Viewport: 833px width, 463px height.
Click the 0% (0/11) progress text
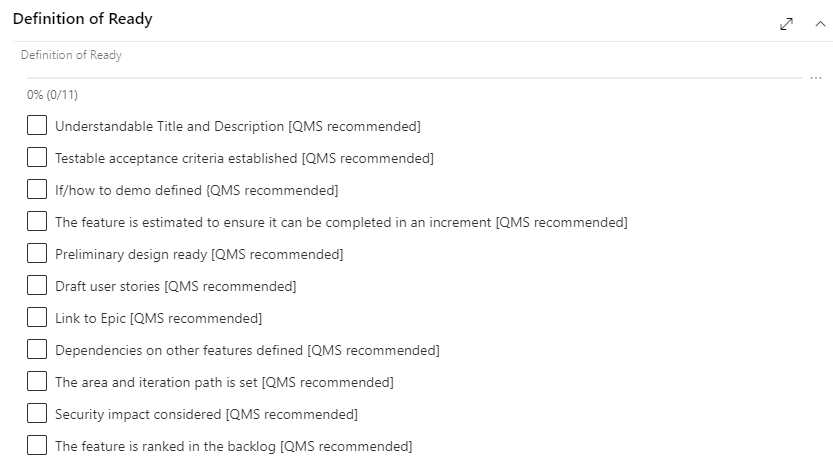click(x=52, y=95)
